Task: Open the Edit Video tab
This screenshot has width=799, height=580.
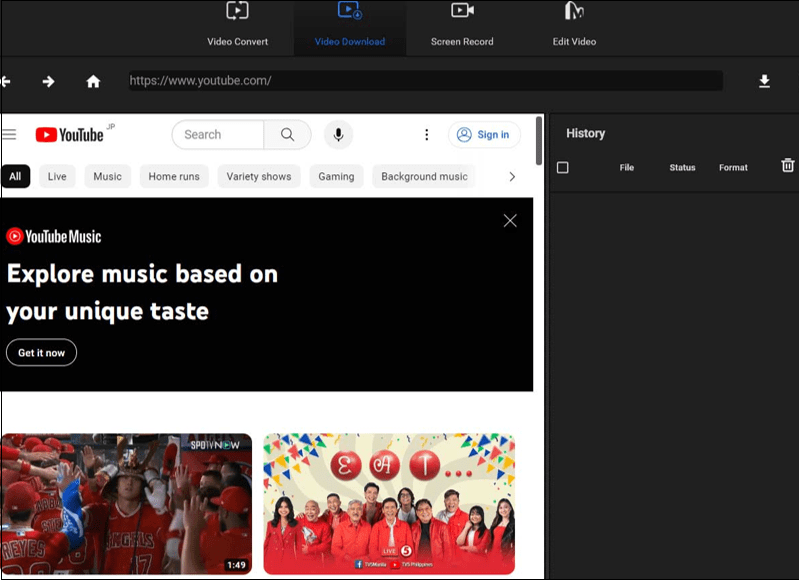Action: [x=574, y=25]
